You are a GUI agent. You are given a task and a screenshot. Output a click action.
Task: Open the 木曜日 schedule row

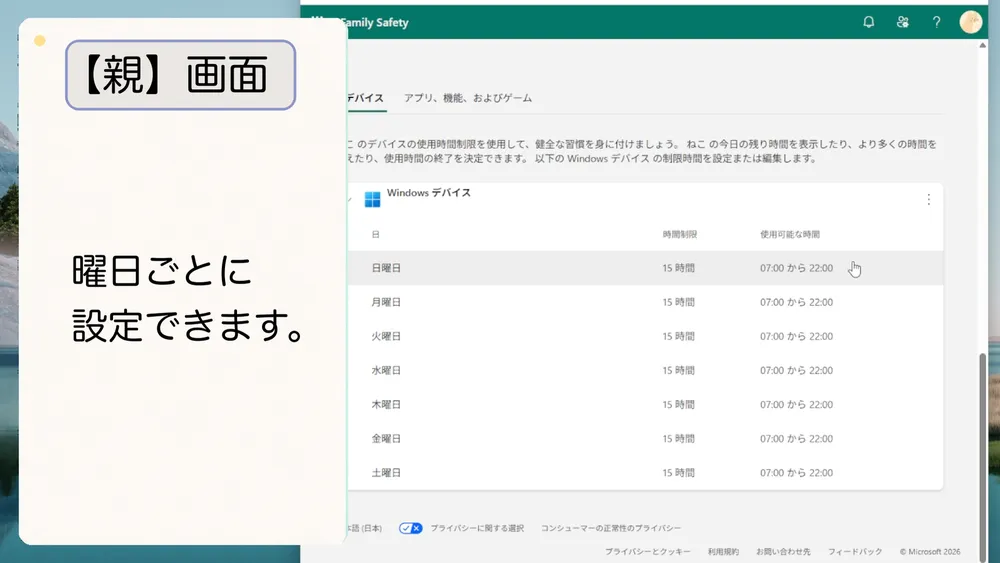(x=645, y=404)
